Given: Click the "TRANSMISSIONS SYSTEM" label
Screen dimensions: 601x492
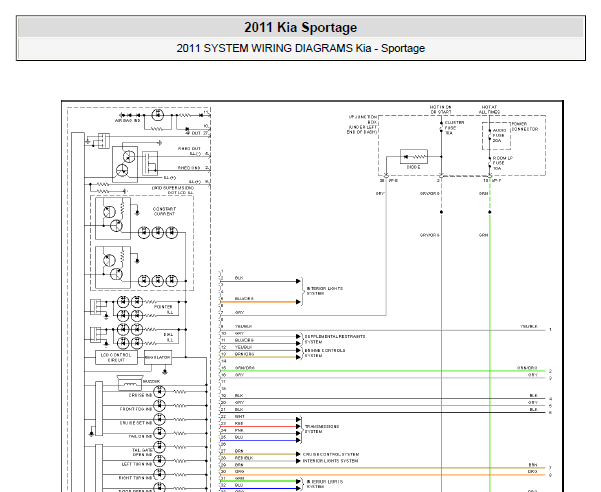Looking at the screenshot, I should coord(322,429).
